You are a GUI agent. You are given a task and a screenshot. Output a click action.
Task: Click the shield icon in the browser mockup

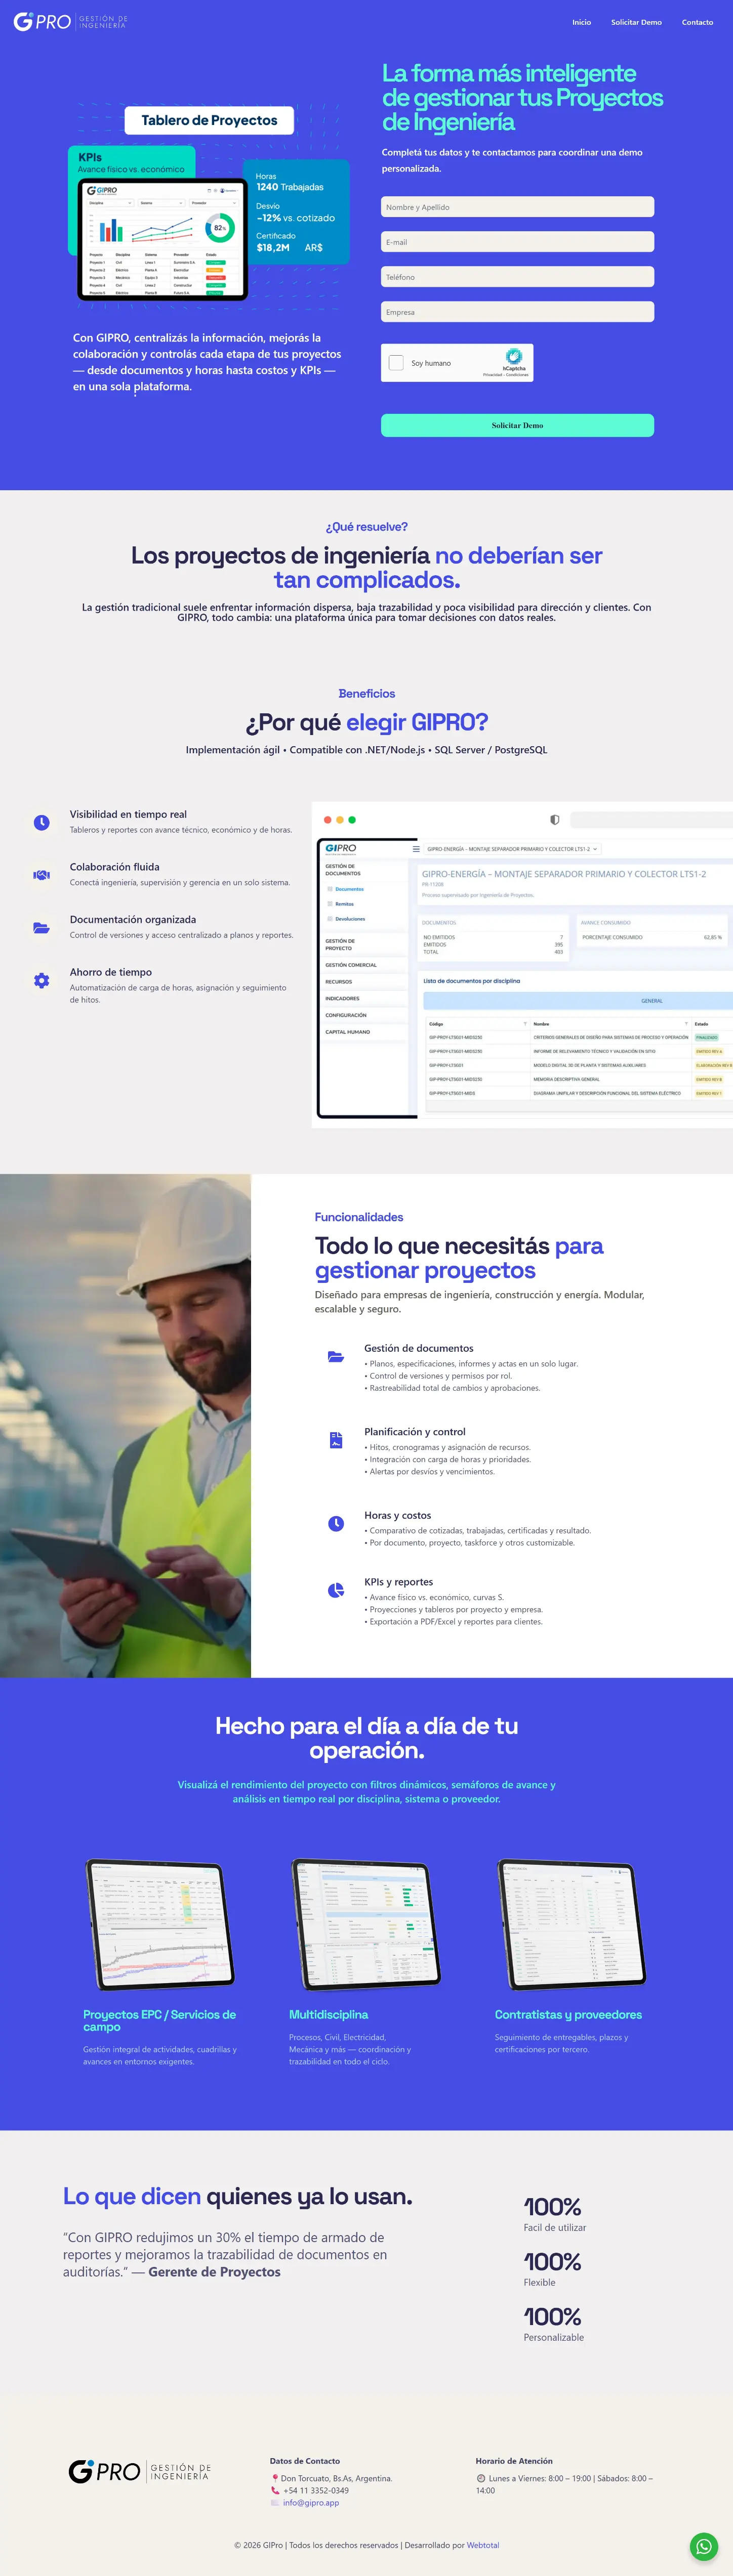pyautogui.click(x=555, y=820)
